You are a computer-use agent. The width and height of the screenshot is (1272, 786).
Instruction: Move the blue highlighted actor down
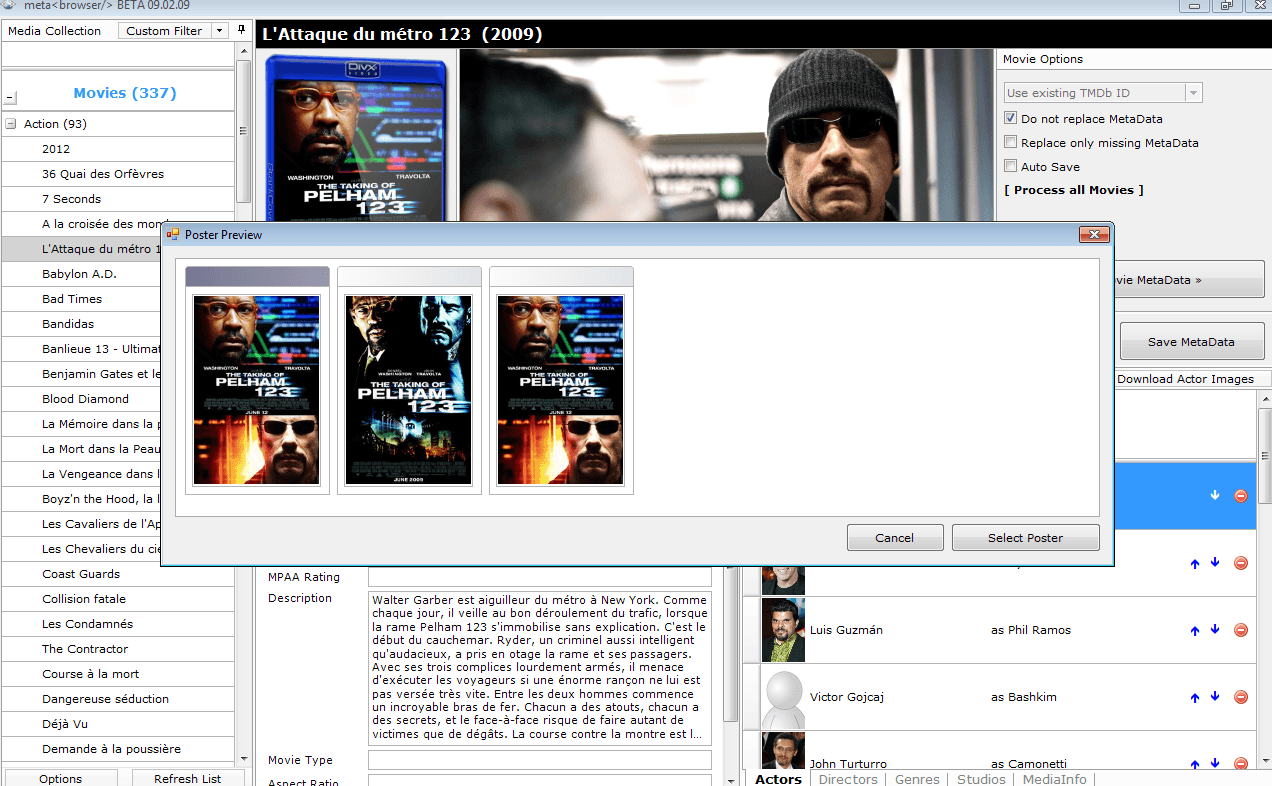(x=1215, y=495)
